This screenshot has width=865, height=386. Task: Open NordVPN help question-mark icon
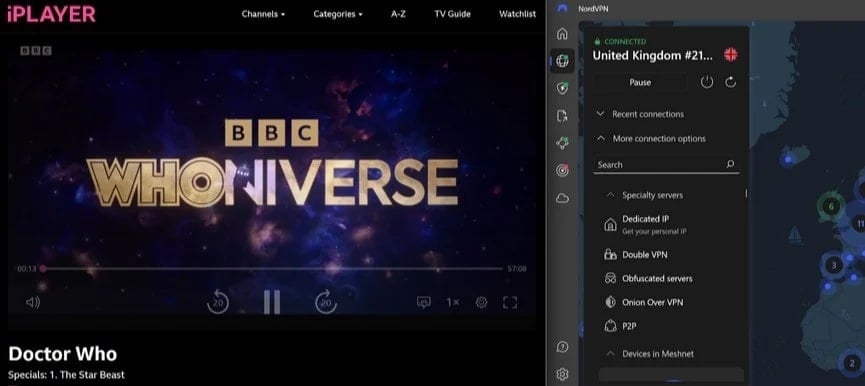tap(562, 347)
